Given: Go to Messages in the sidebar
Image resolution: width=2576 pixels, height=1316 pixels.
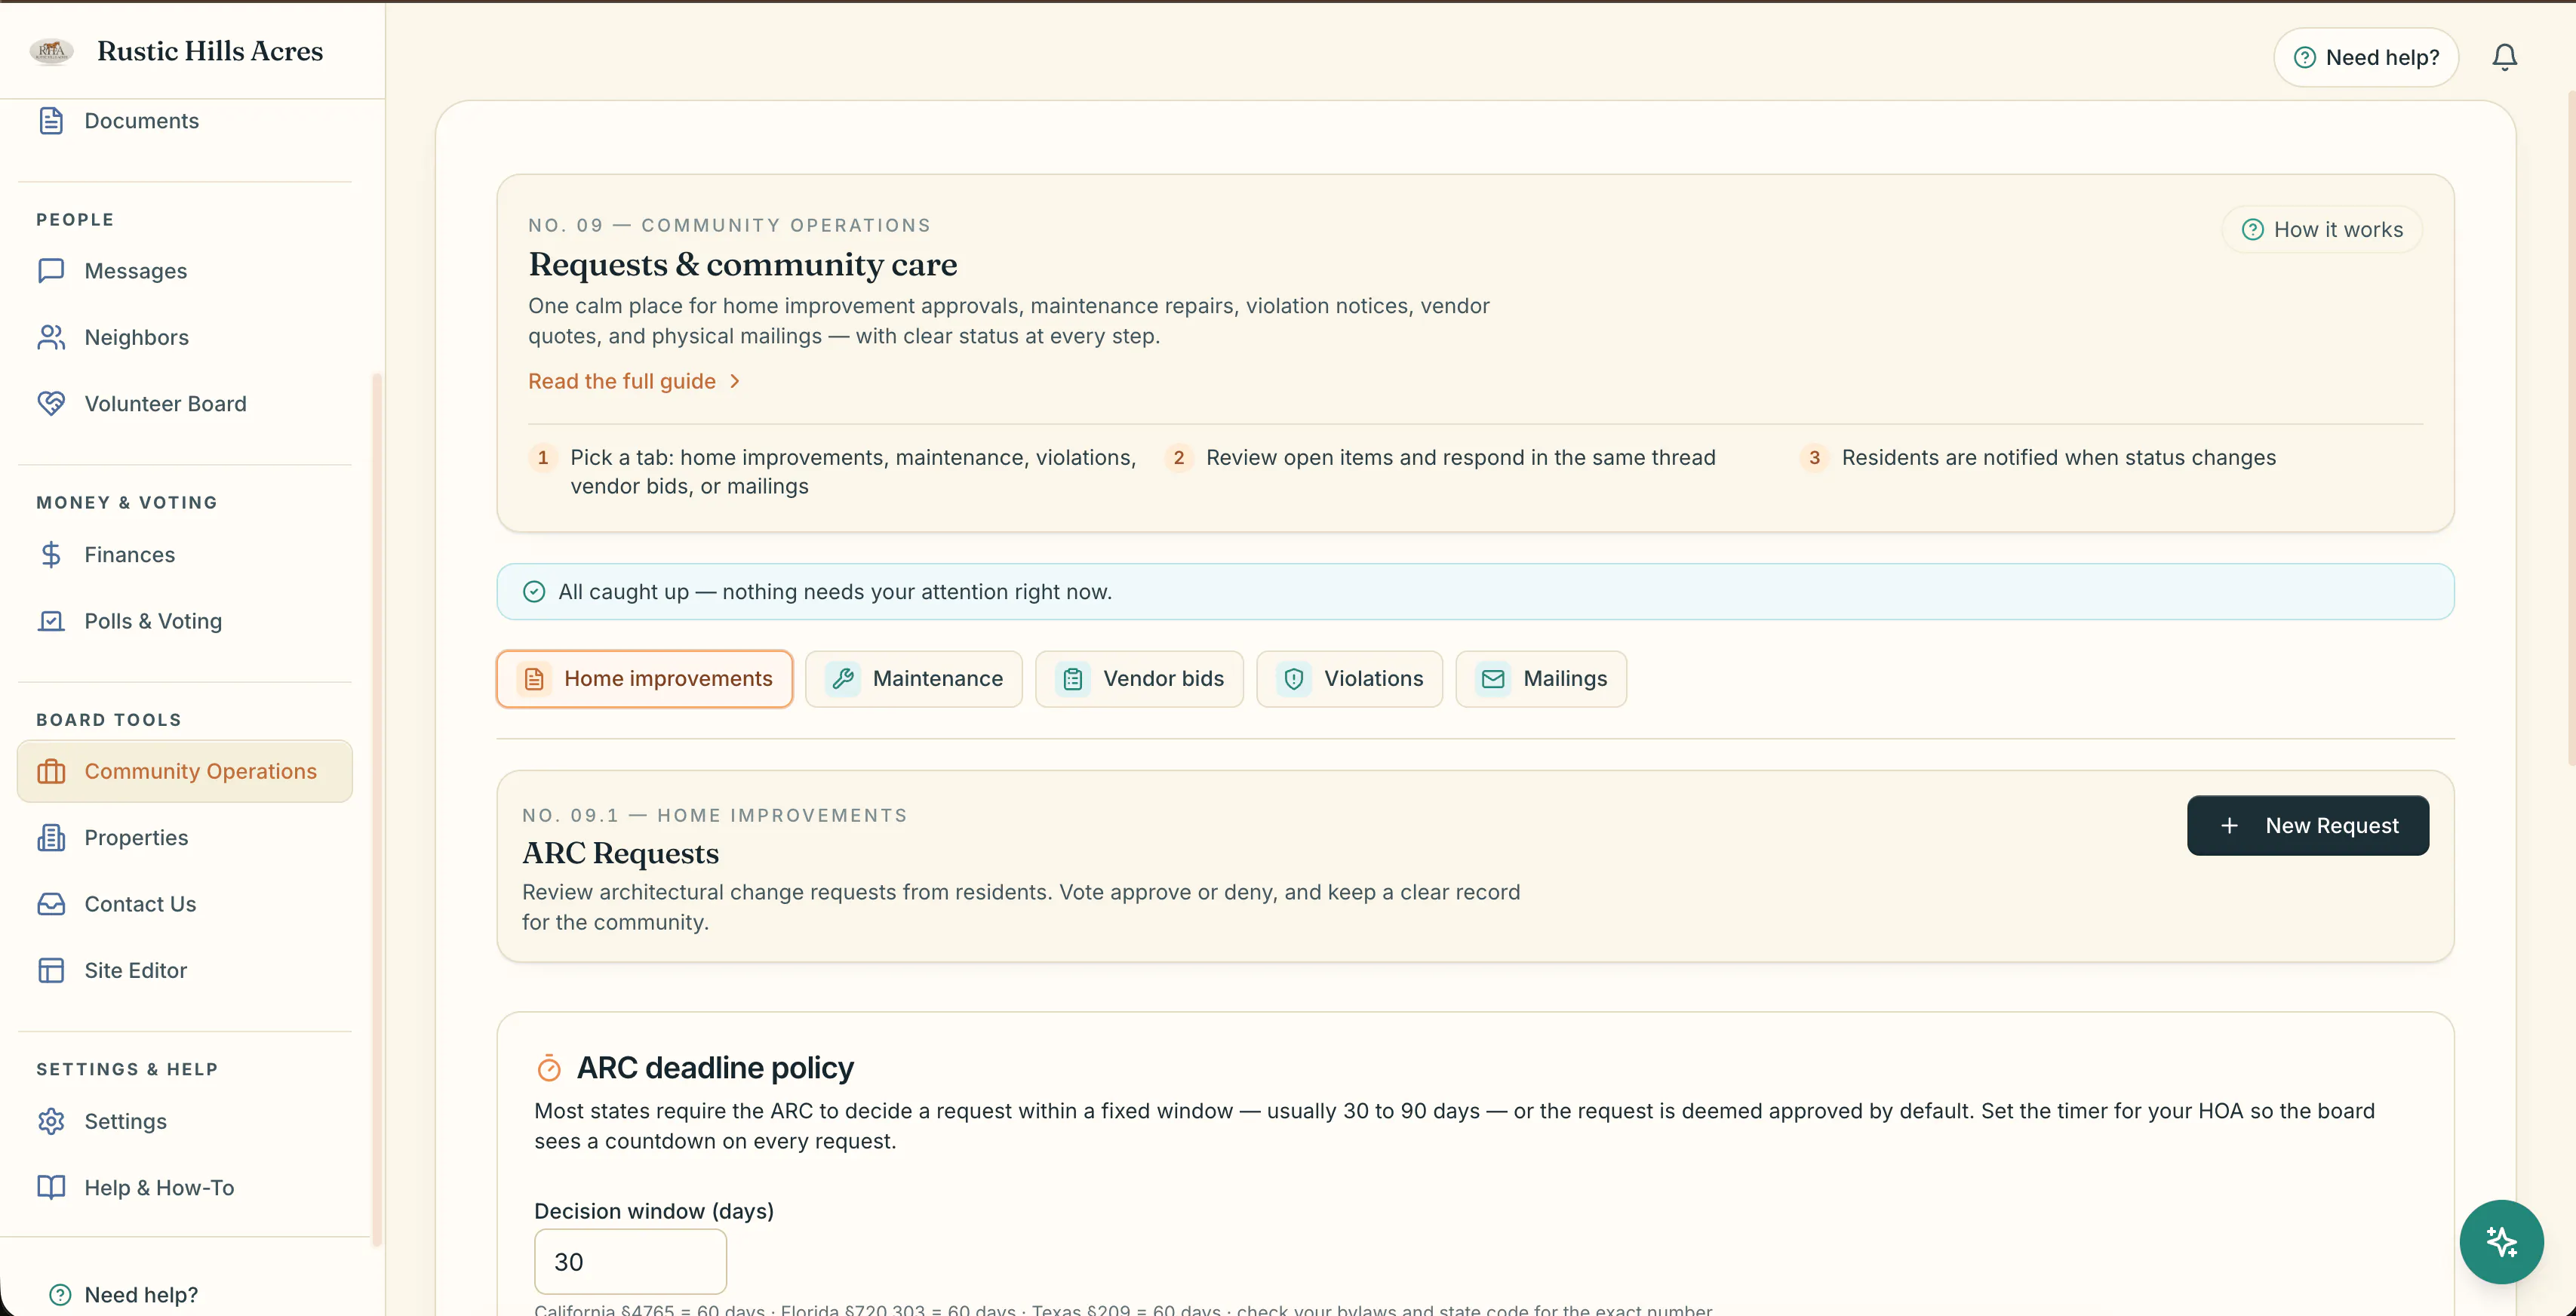Looking at the screenshot, I should pos(185,271).
